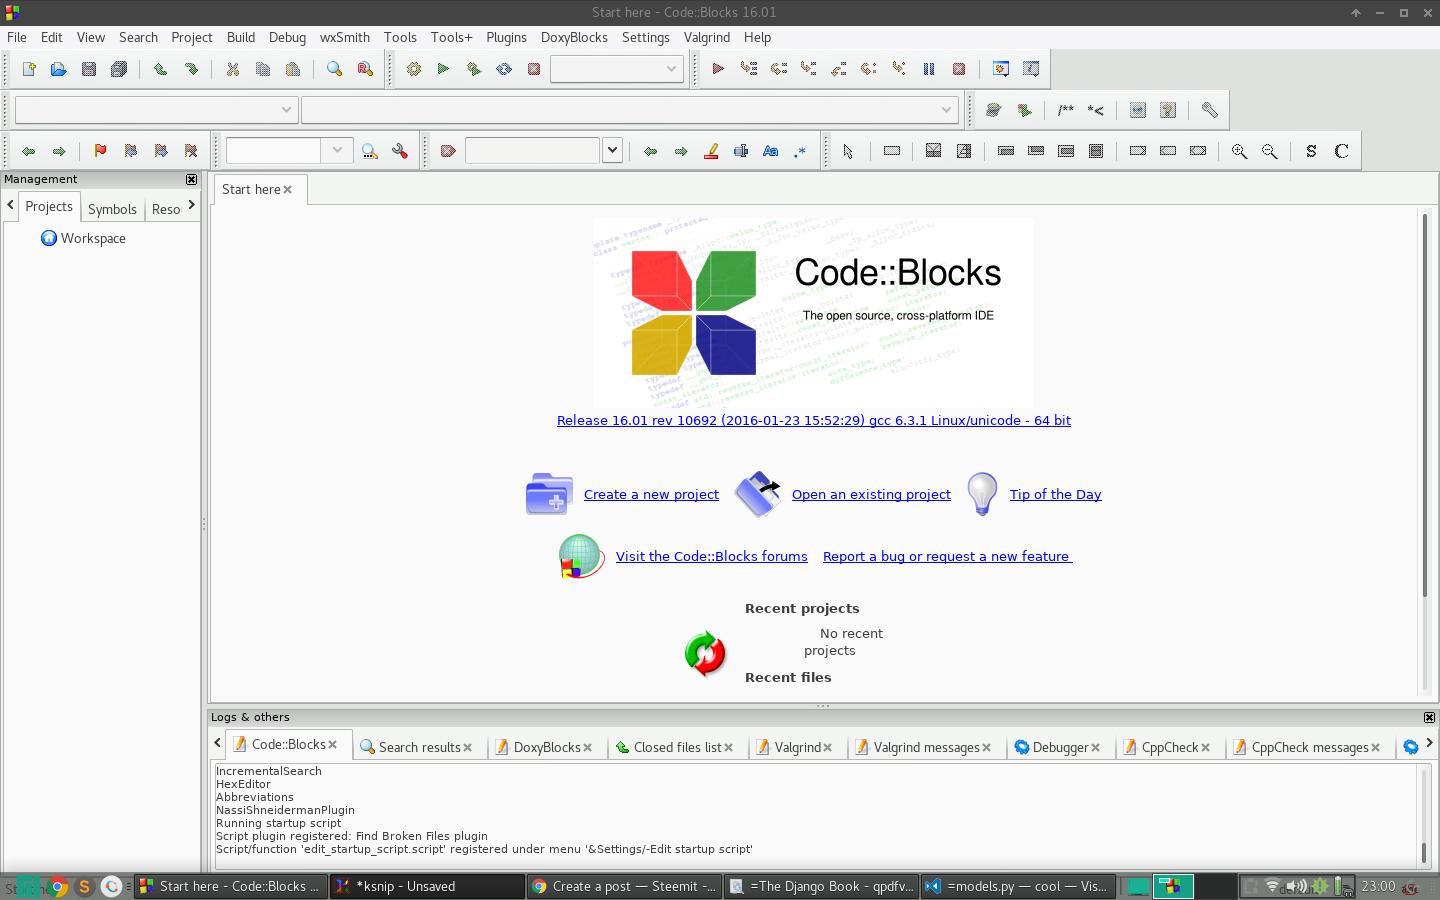1440x900 pixels.
Task: Click the Stop debugger icon
Action: click(x=959, y=69)
